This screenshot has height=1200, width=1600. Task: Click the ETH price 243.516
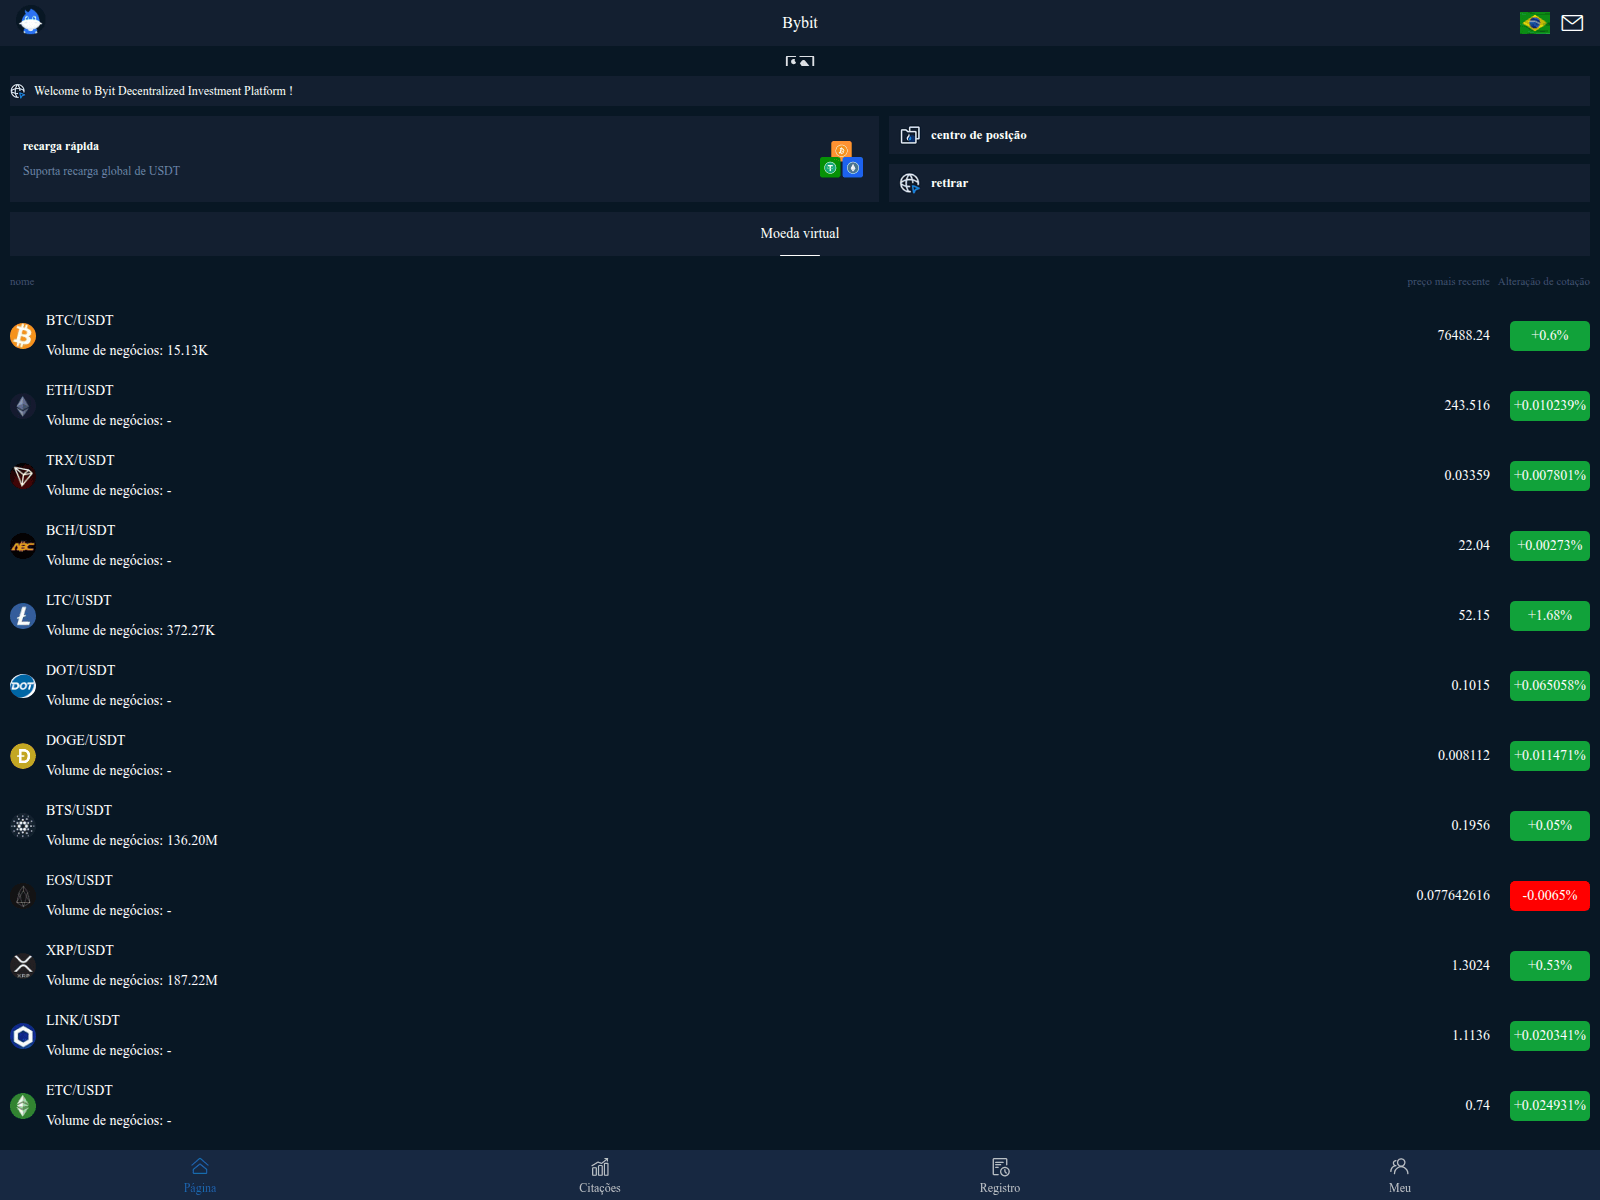coord(1467,406)
